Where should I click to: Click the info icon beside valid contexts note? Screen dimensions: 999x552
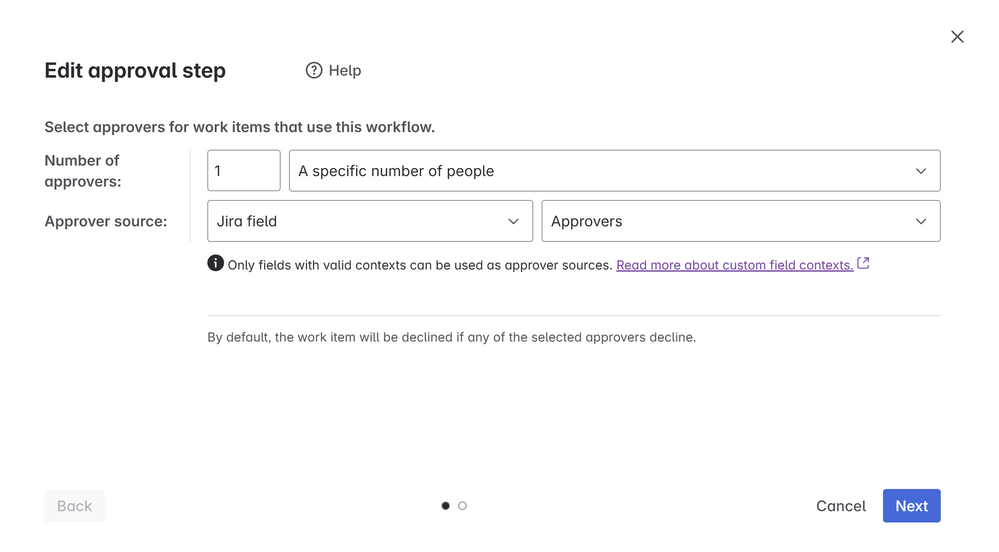[x=215, y=263]
